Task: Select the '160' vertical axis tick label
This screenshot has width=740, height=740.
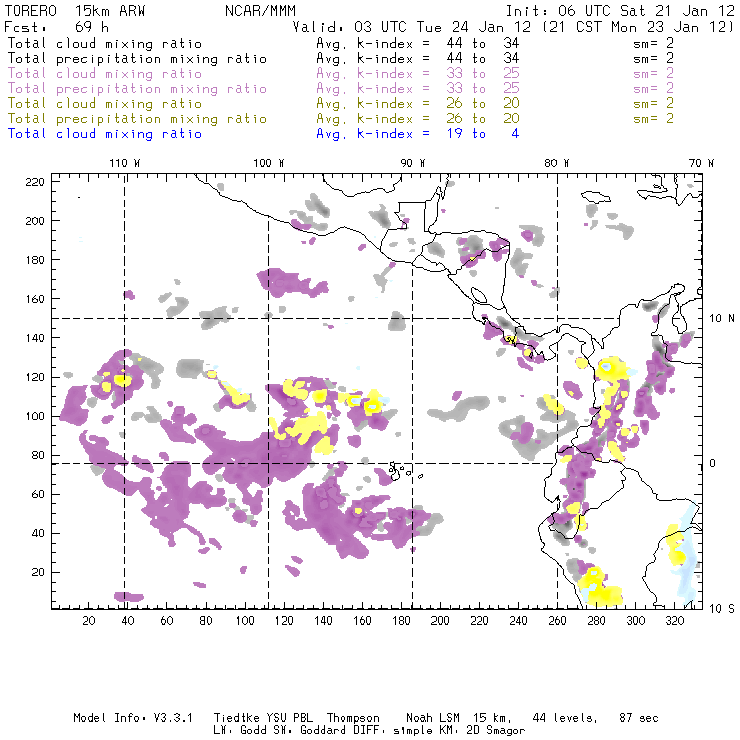Action: coord(35,299)
